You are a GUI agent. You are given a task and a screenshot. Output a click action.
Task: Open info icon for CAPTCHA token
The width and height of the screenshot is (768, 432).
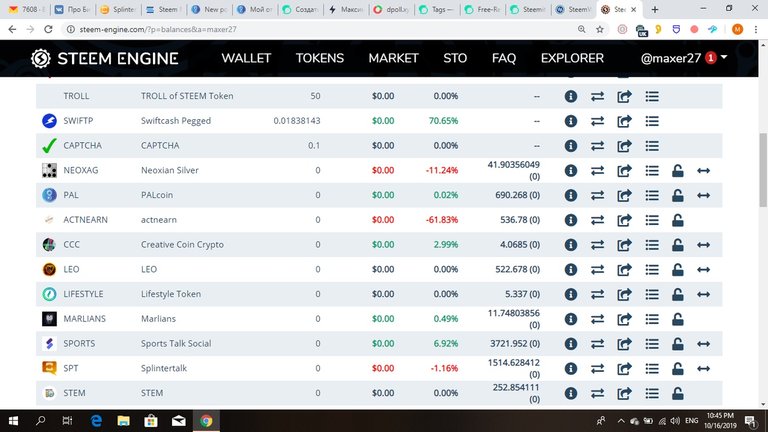point(571,145)
